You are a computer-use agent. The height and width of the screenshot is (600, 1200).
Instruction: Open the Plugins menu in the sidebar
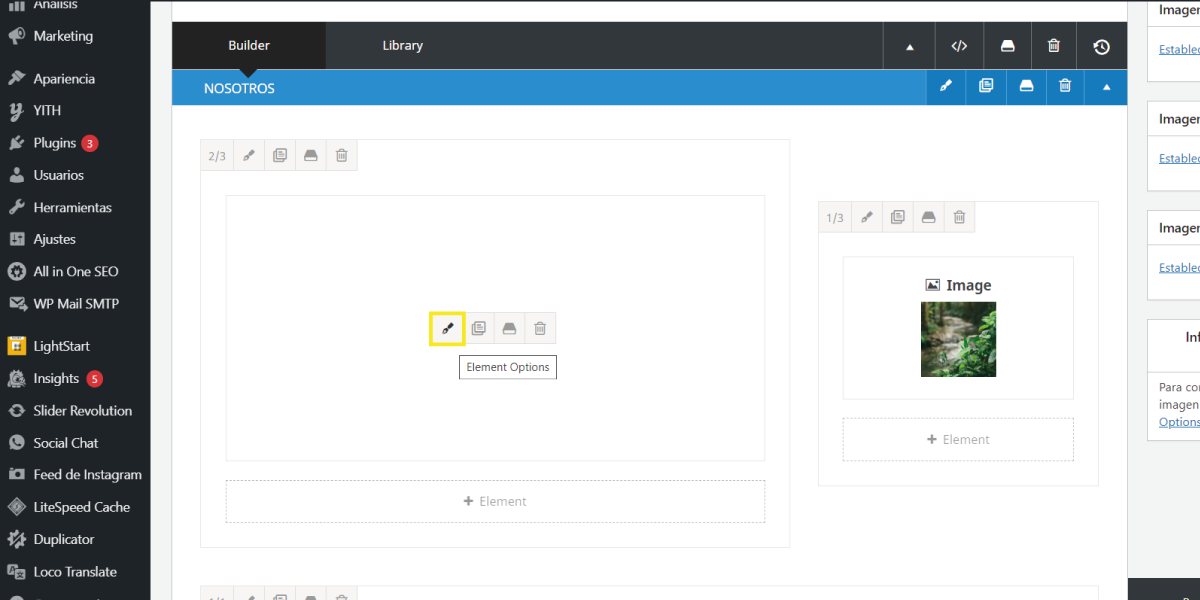[x=55, y=143]
